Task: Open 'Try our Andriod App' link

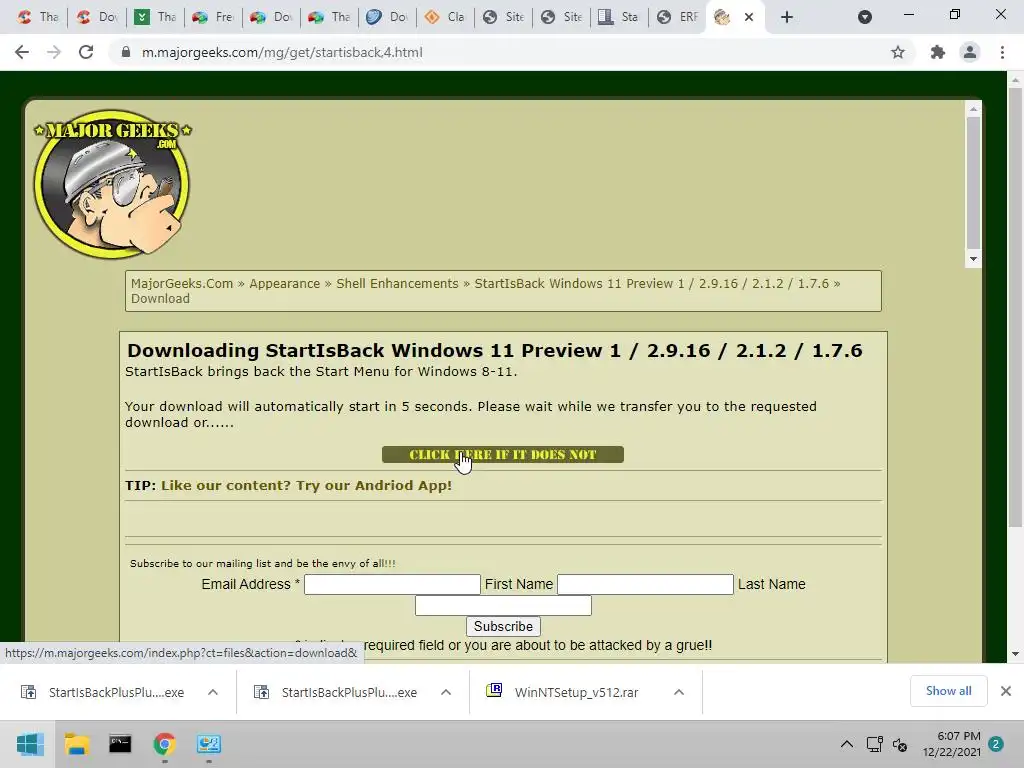Action: click(306, 485)
